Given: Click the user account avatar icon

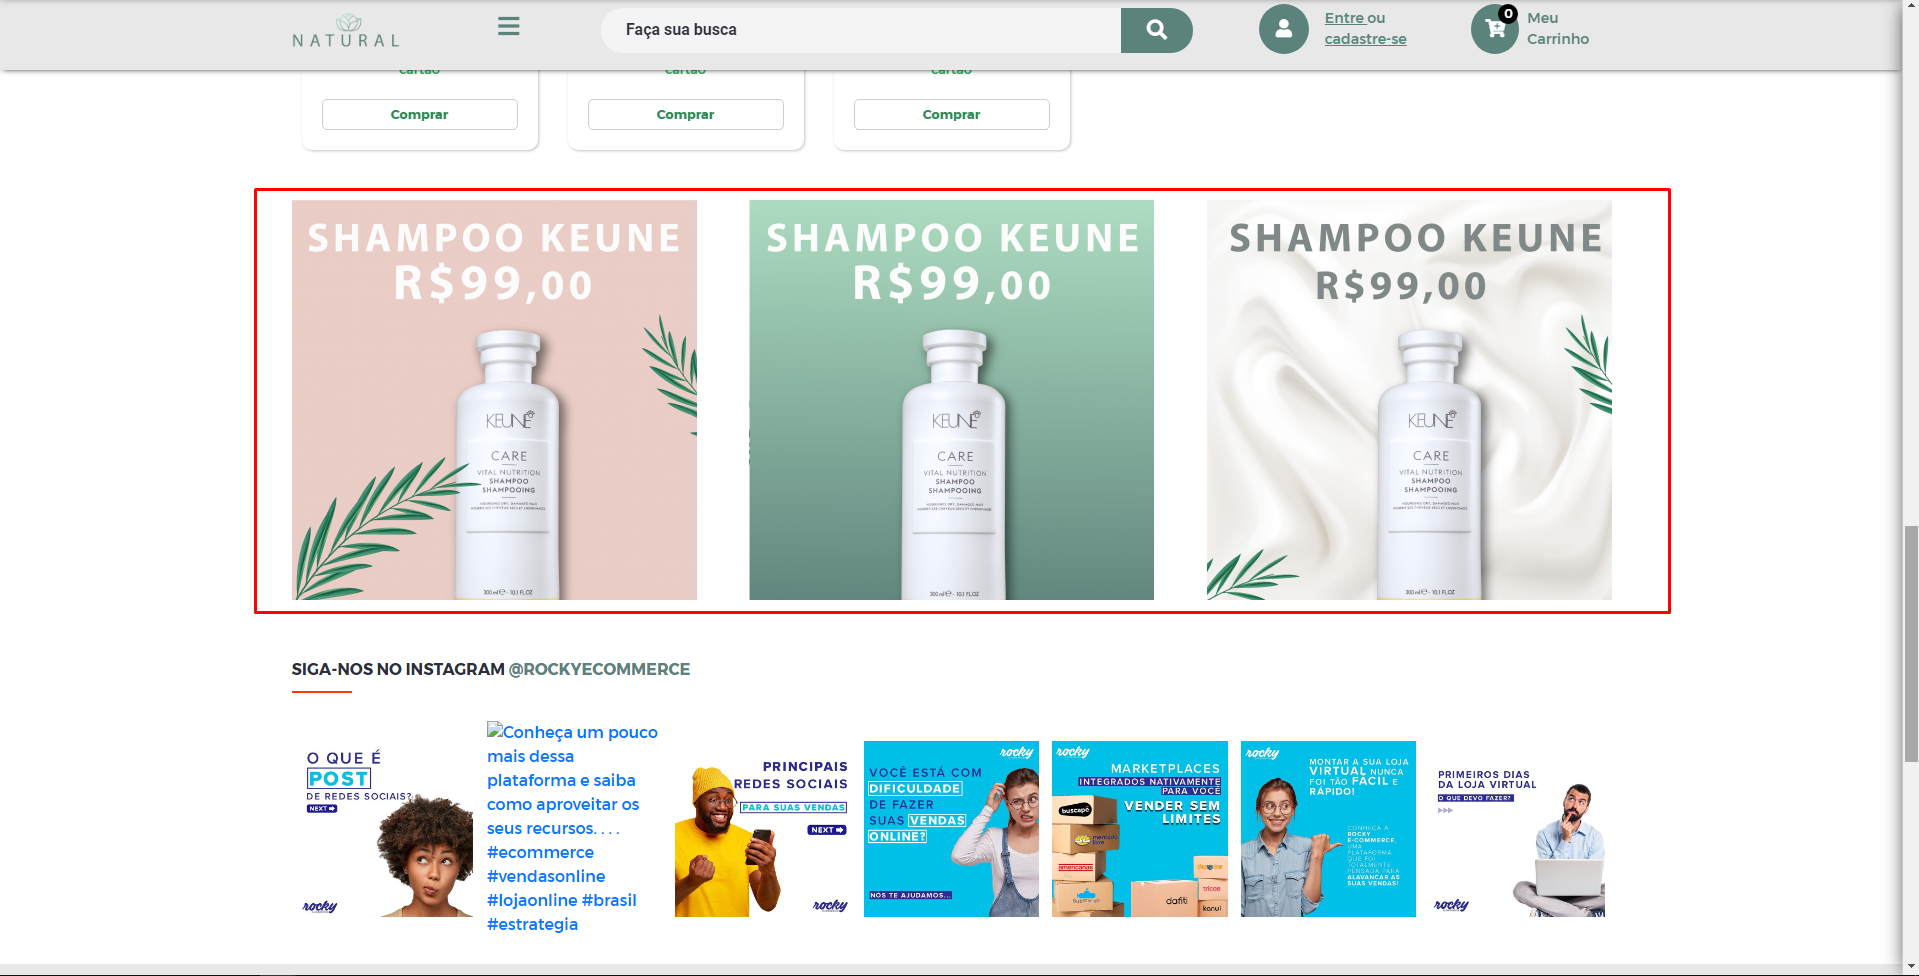Looking at the screenshot, I should [1284, 29].
